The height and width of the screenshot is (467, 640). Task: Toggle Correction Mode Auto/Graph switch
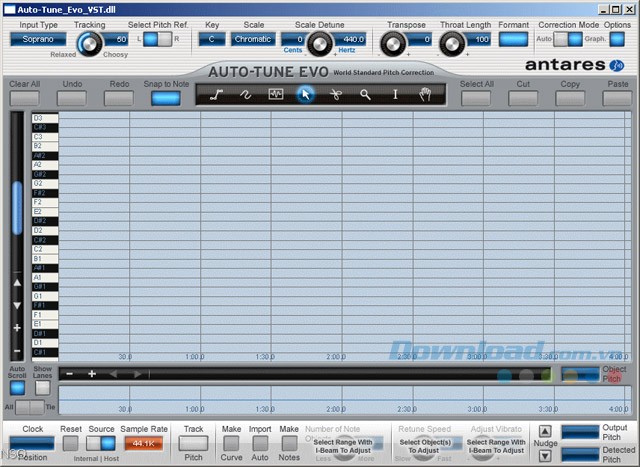[568, 39]
